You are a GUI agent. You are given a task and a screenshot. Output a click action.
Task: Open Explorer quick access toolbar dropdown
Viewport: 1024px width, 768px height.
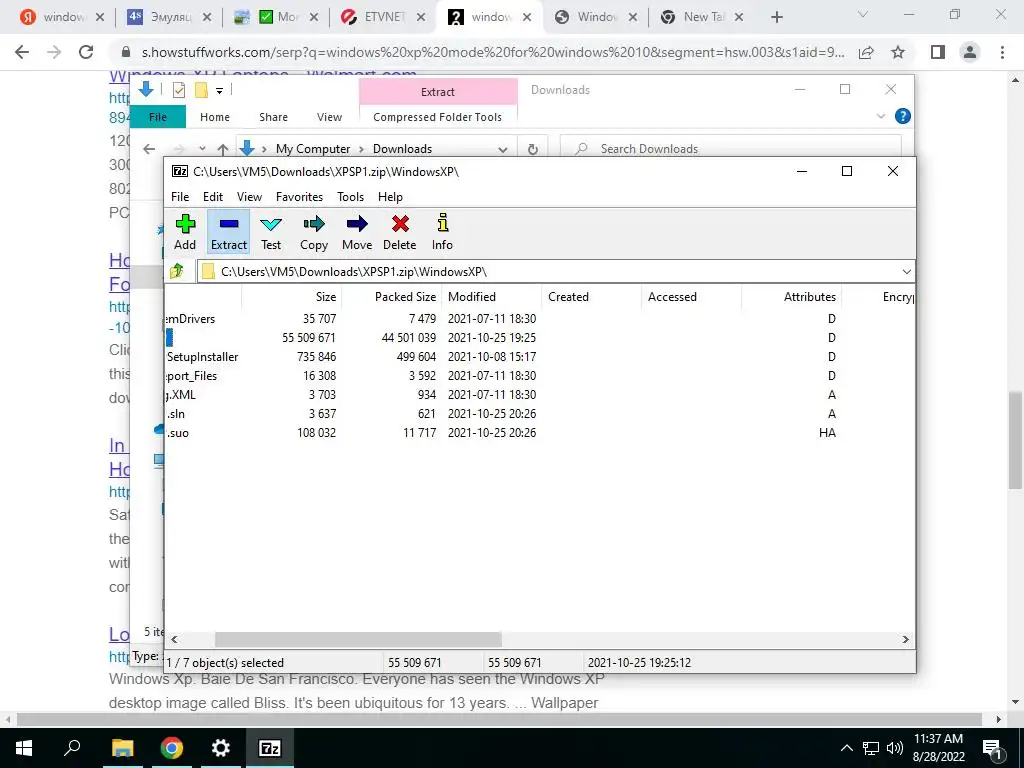tap(219, 91)
